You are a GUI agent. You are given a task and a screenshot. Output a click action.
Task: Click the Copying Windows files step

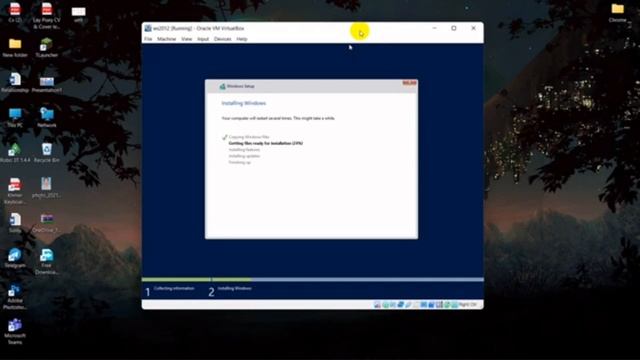pos(249,137)
